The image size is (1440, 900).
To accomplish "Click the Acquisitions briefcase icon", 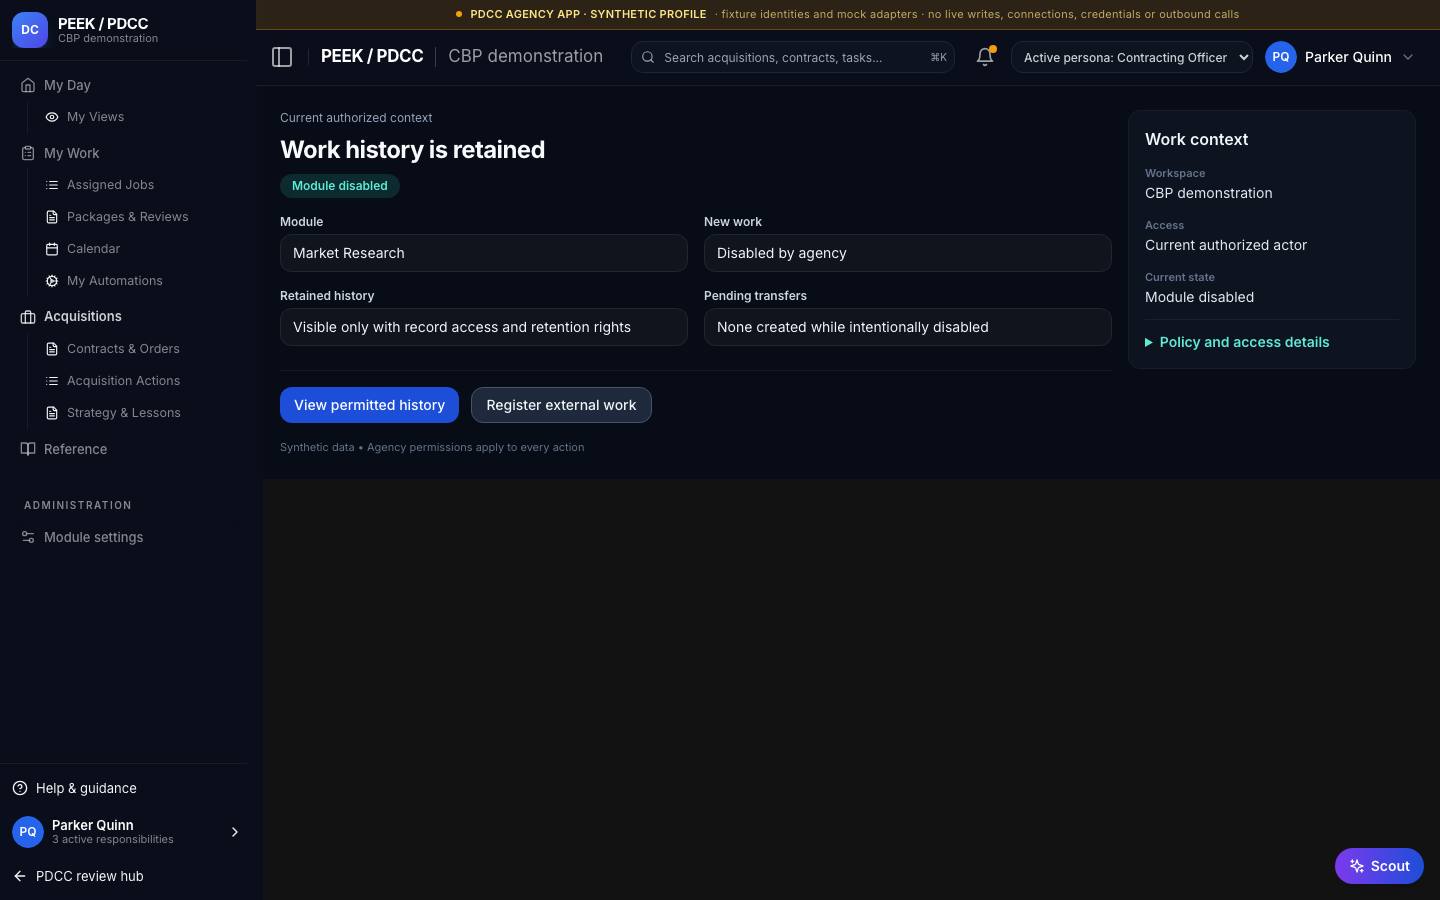I will (x=28, y=317).
